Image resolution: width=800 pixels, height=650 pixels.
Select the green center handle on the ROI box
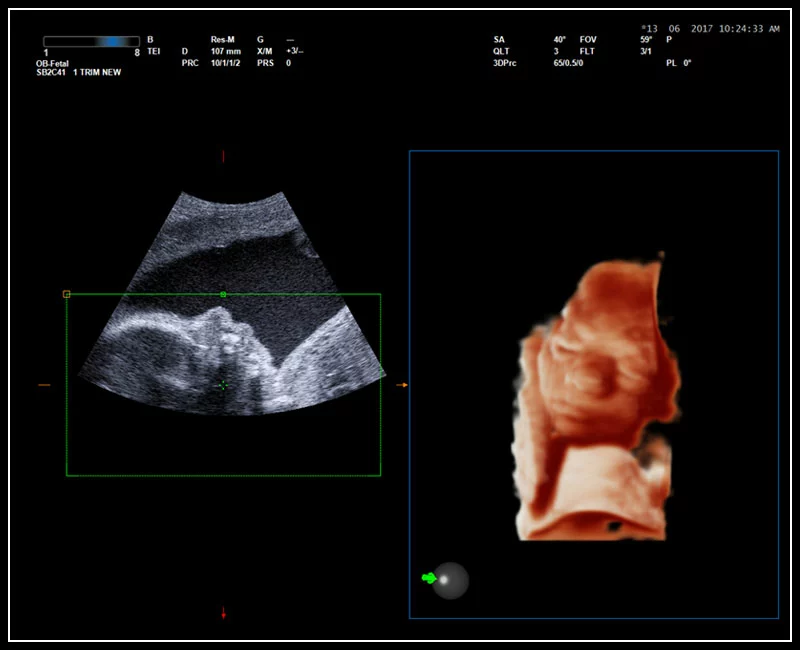point(222,293)
